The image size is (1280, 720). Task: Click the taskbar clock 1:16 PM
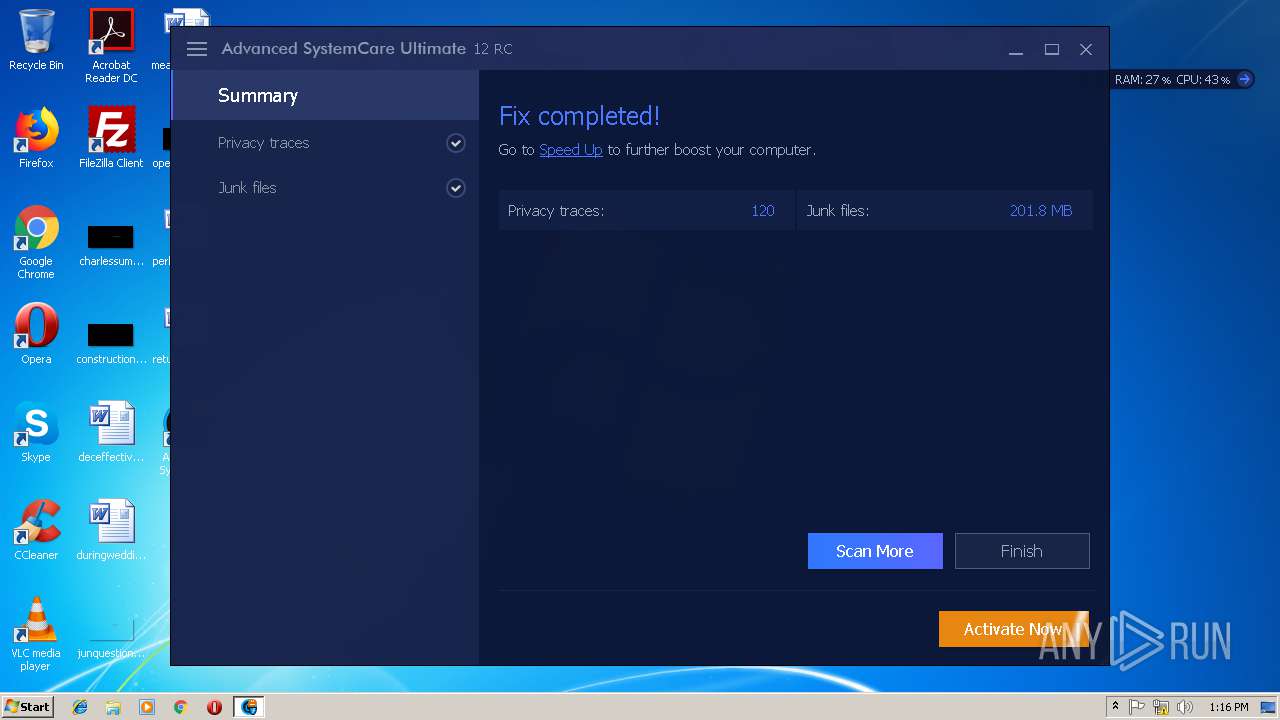[x=1229, y=707]
